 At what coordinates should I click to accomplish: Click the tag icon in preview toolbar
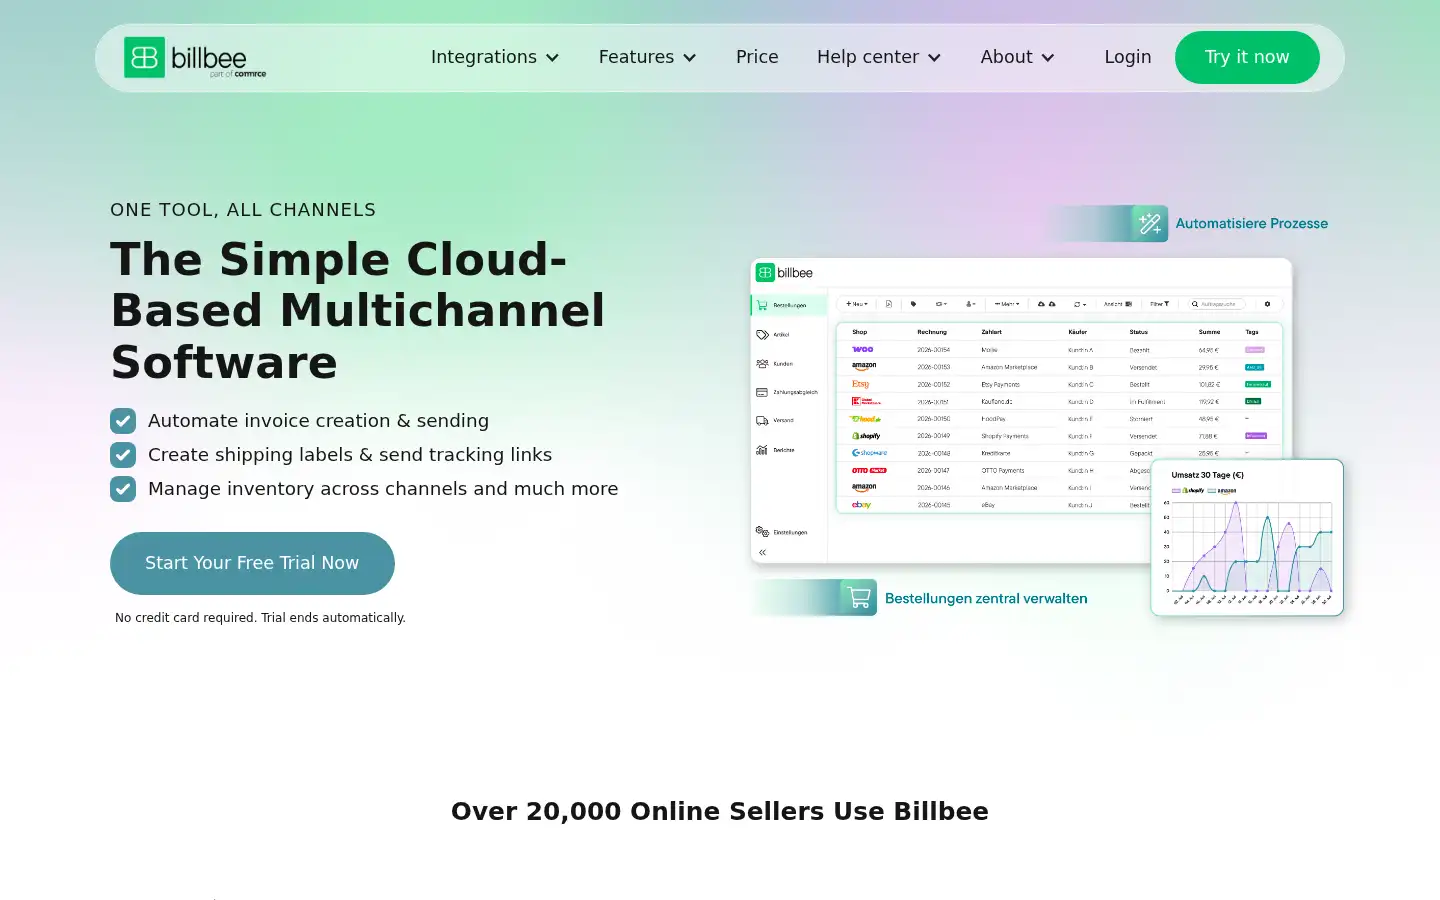913,304
